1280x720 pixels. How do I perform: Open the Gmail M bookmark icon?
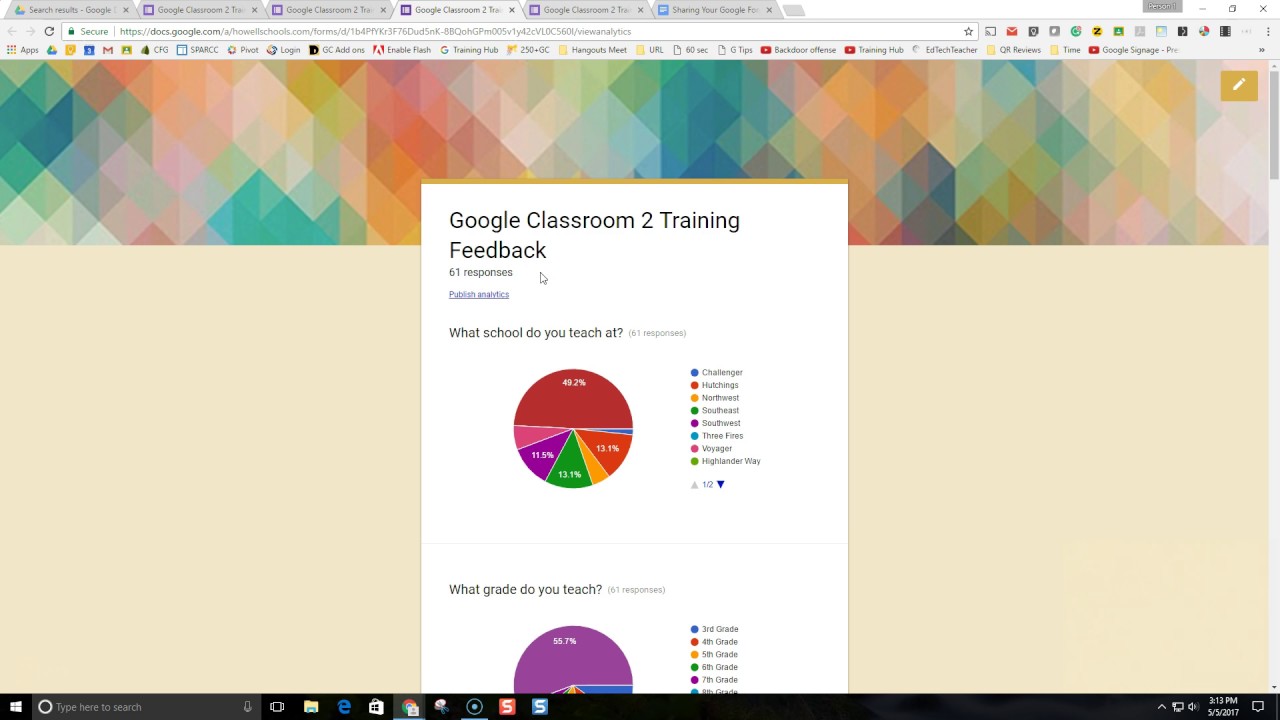point(108,50)
